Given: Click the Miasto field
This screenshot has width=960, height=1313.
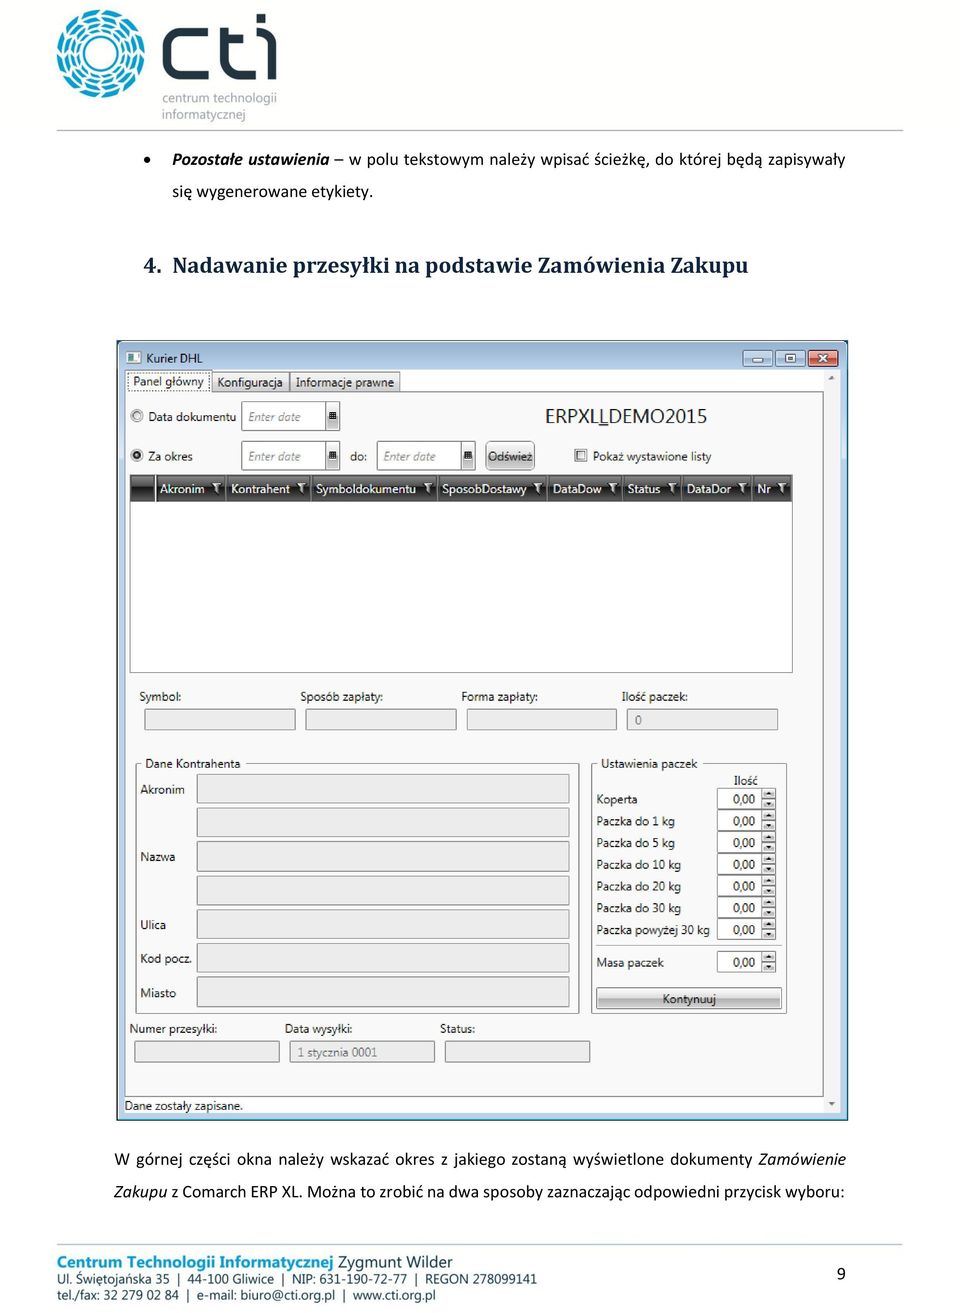Looking at the screenshot, I should [383, 992].
